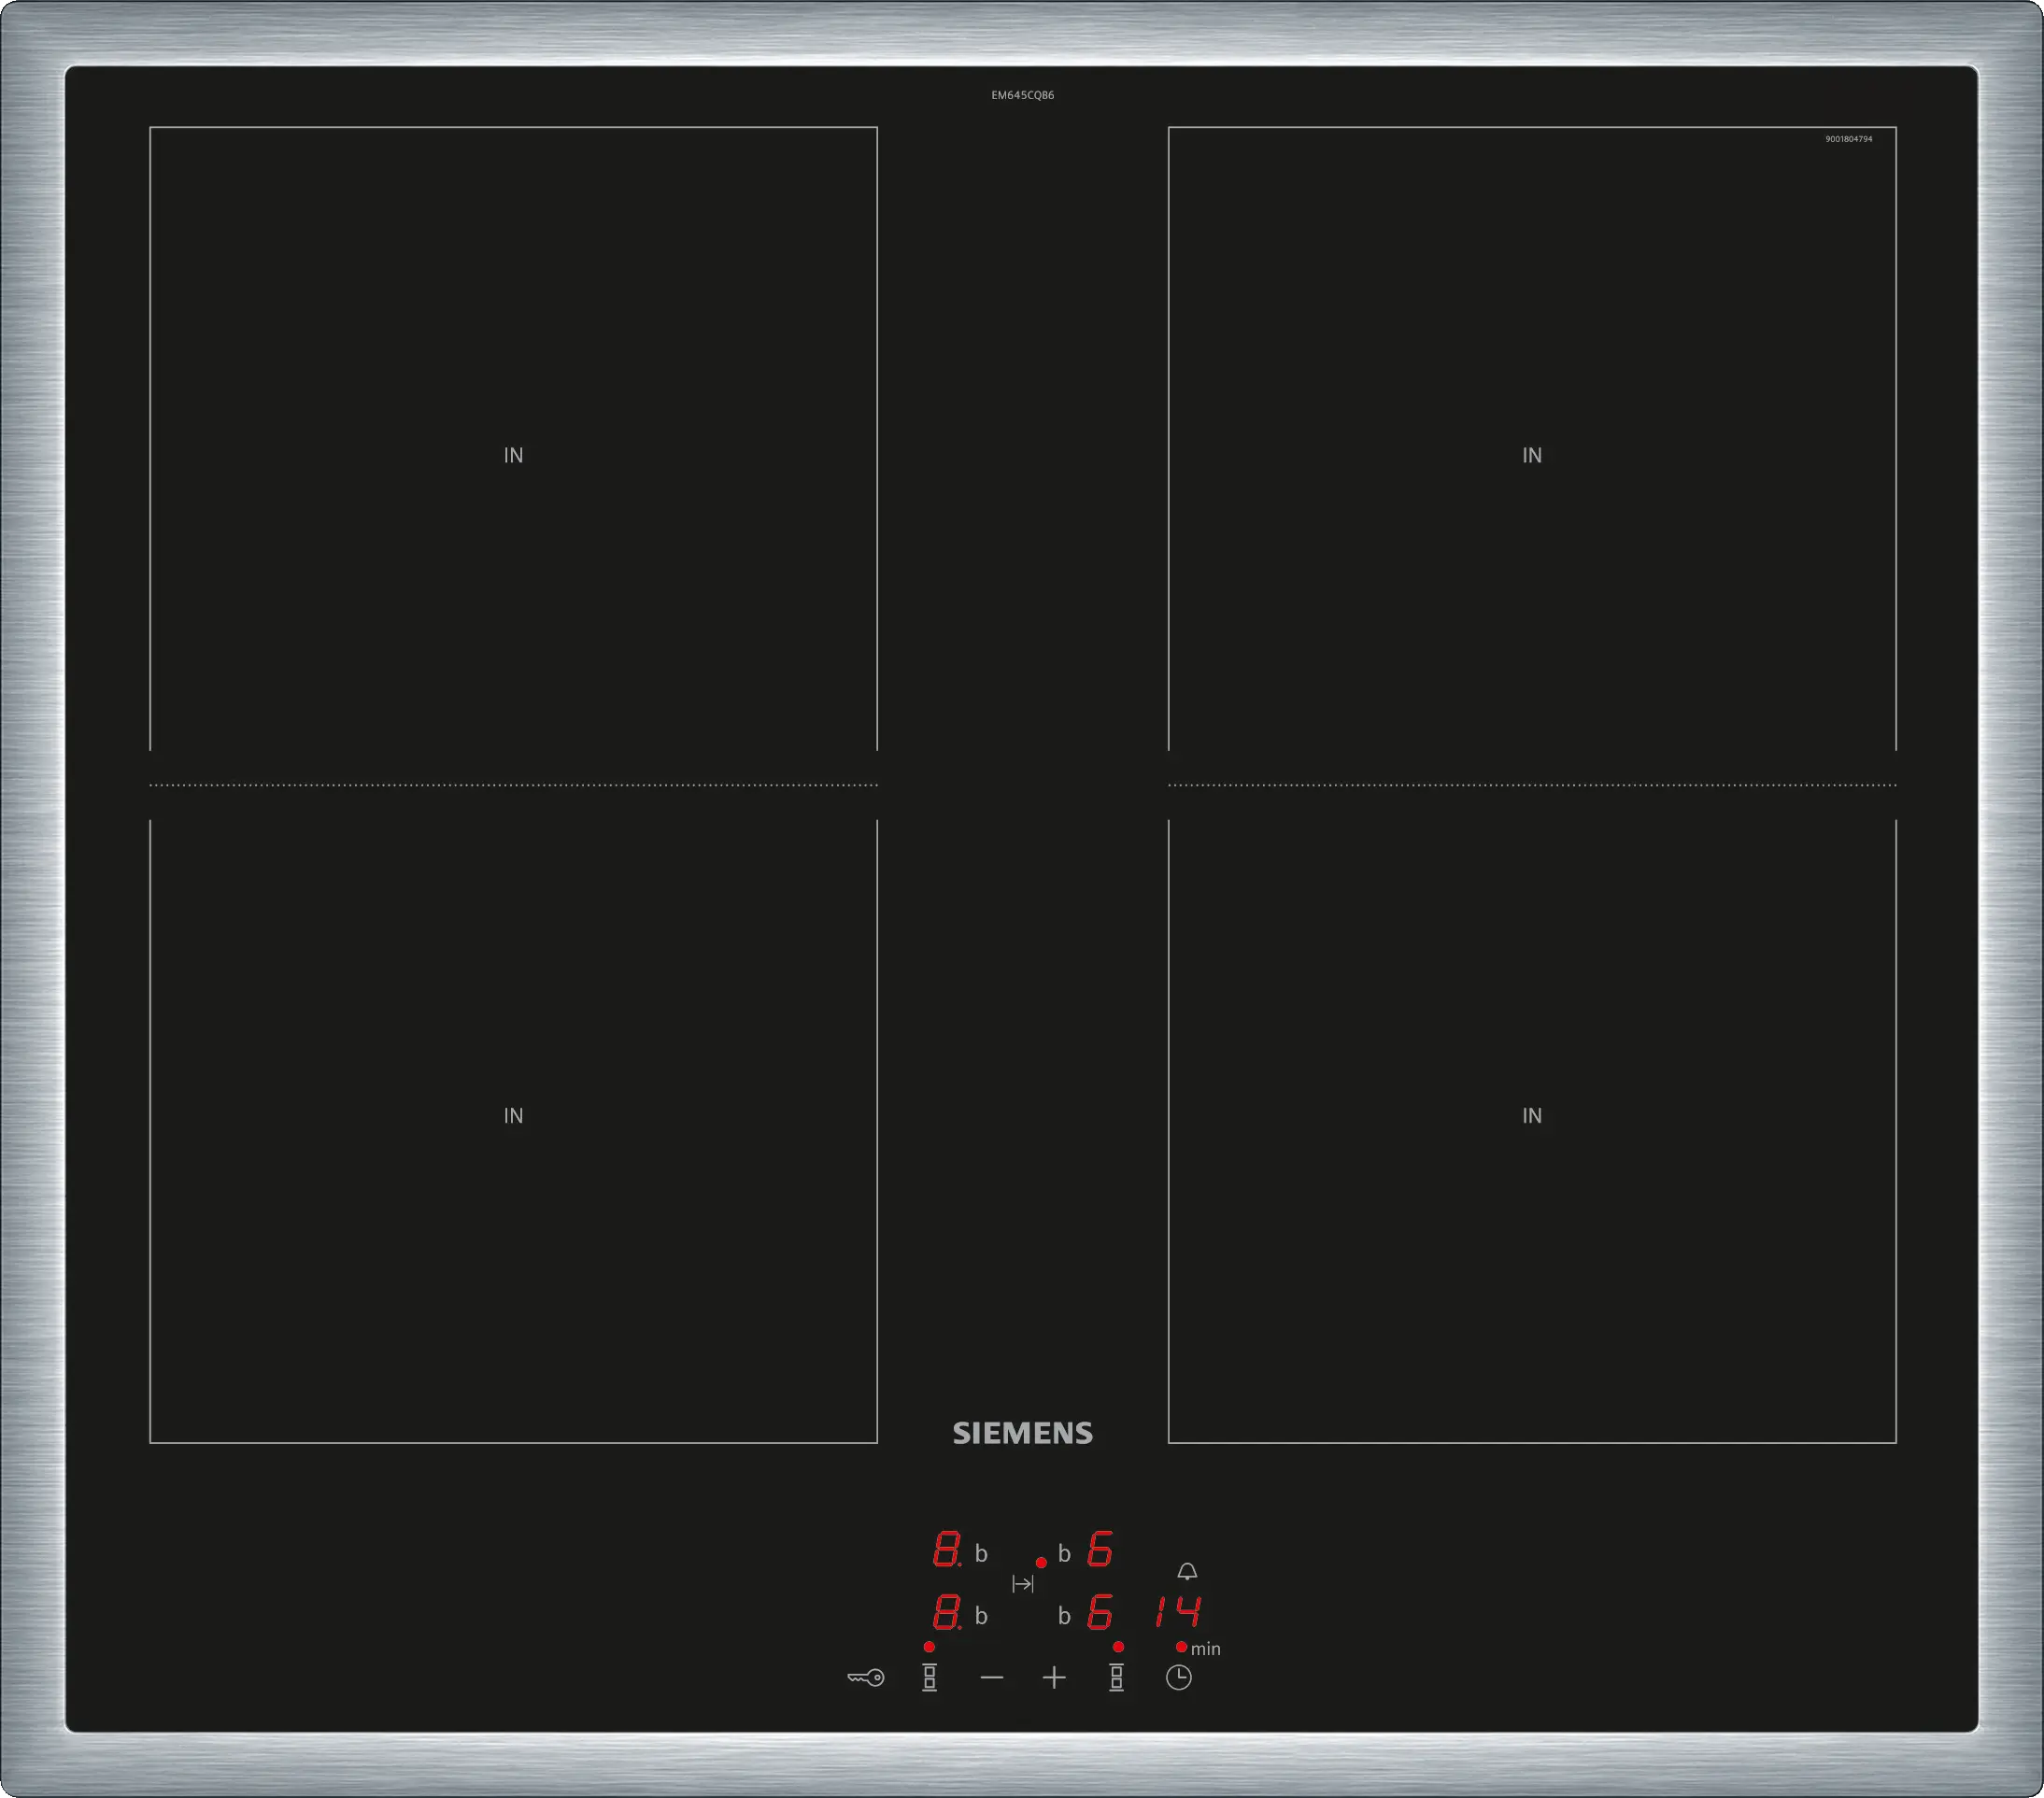This screenshot has height=1798, width=2044.
Task: Tap the front left power level display
Action: [946, 1612]
